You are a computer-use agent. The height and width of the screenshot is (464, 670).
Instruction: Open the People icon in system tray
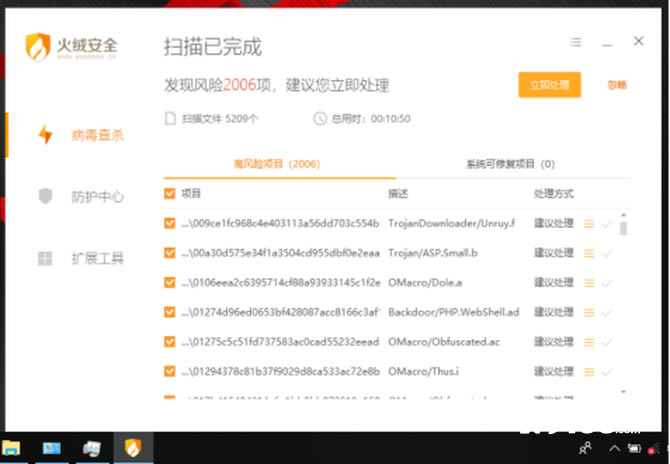tap(585, 448)
